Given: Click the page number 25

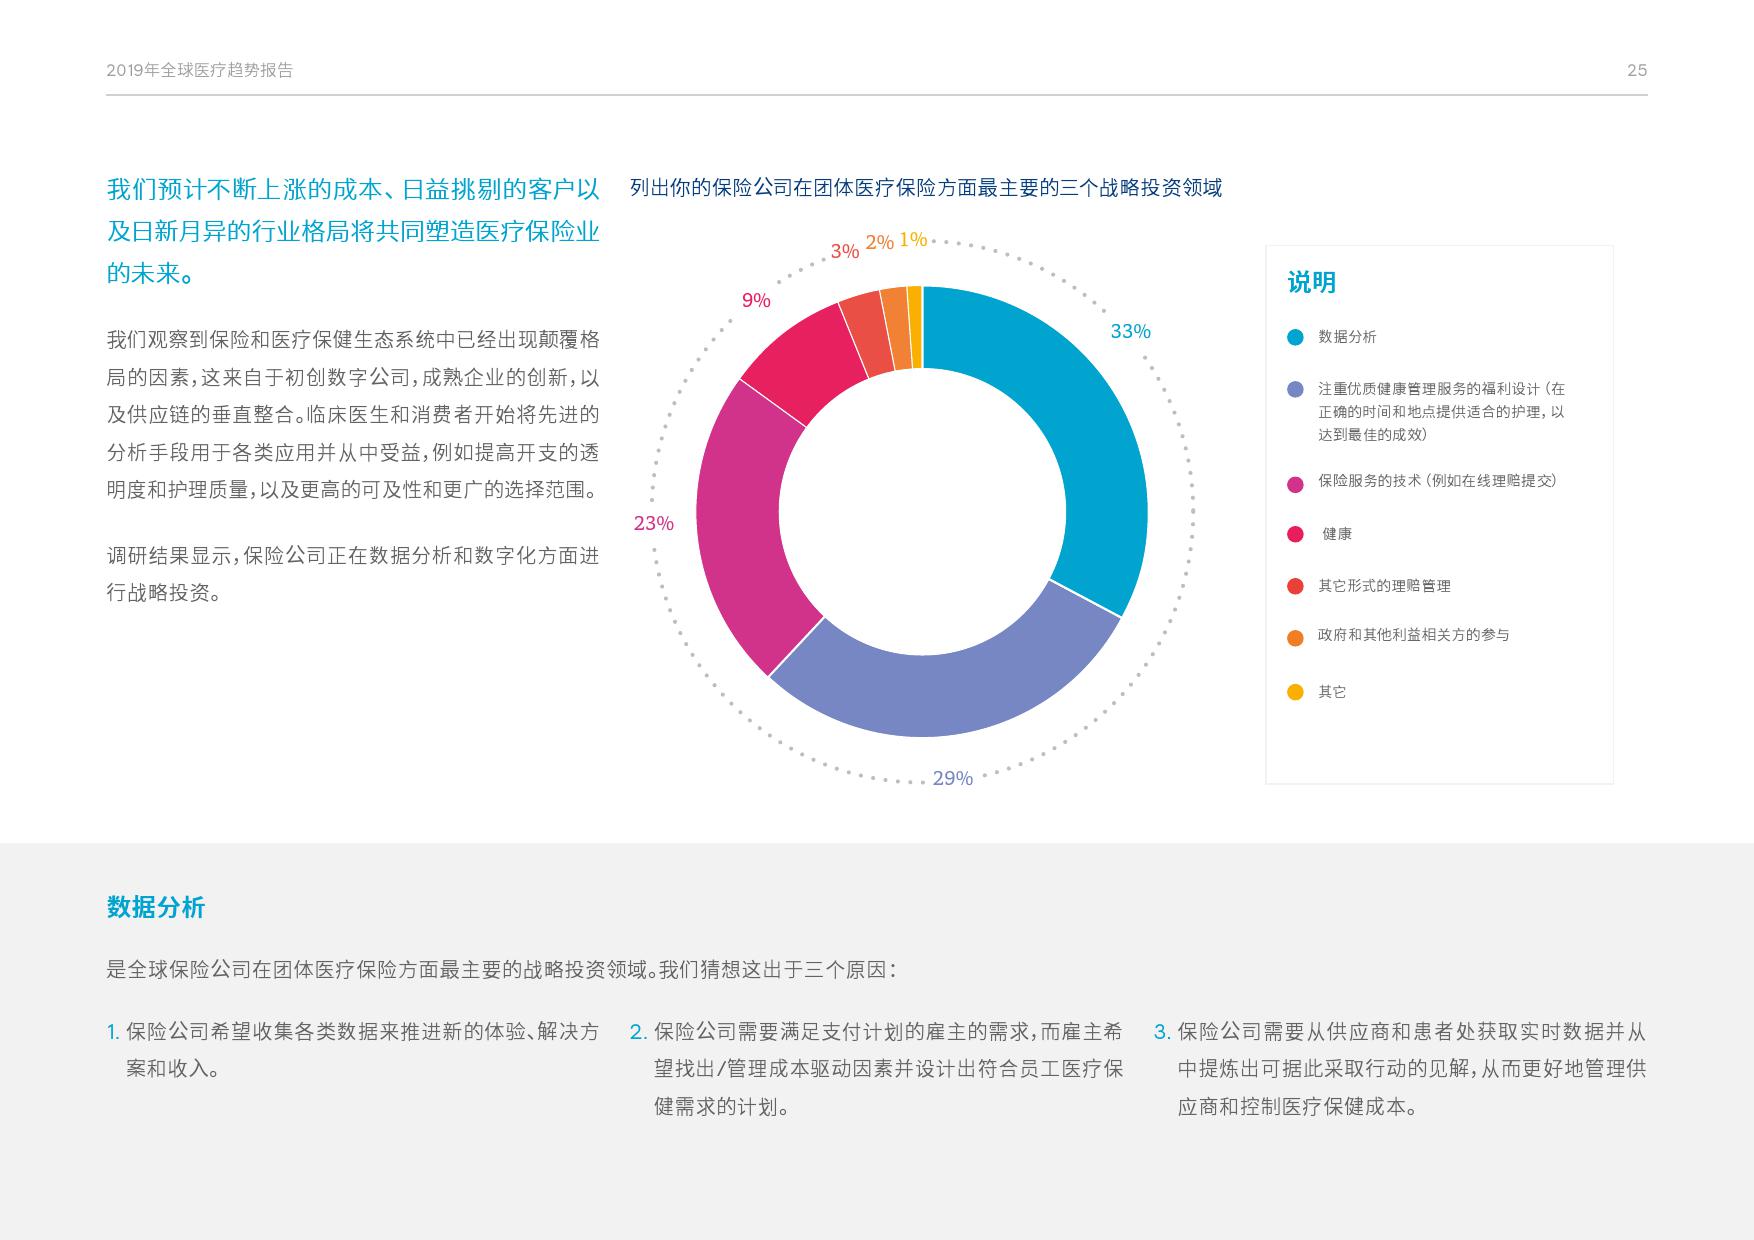Looking at the screenshot, I should click(1636, 70).
